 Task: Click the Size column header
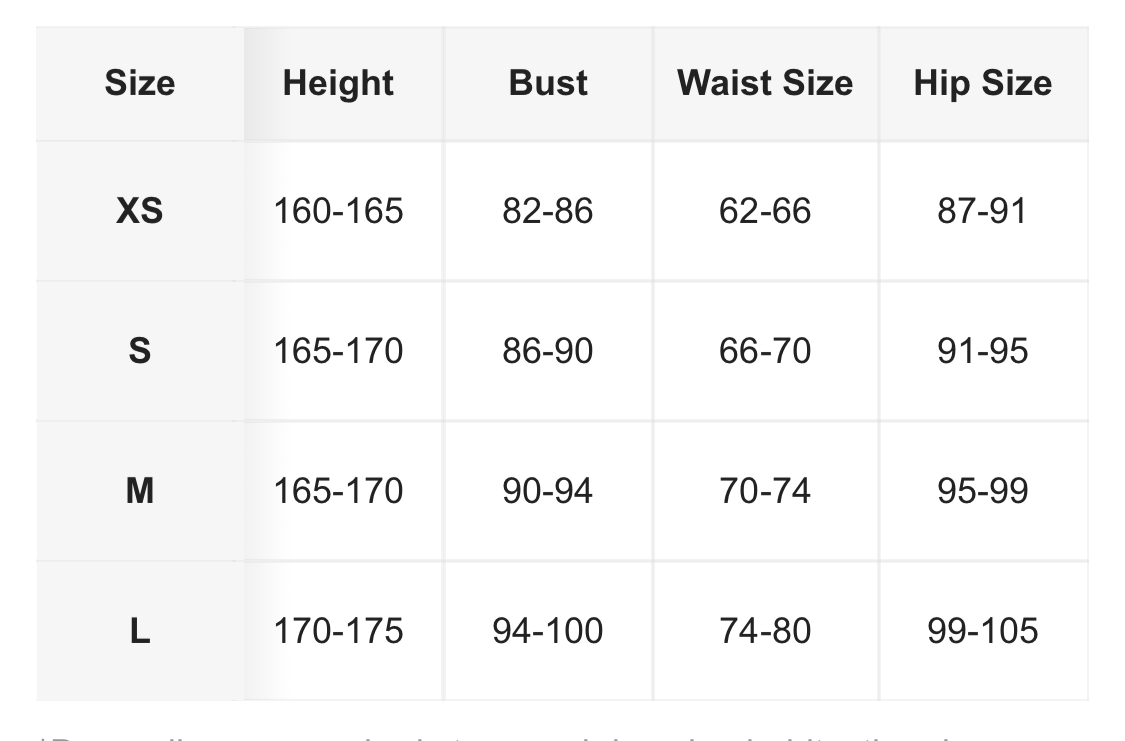(x=139, y=83)
